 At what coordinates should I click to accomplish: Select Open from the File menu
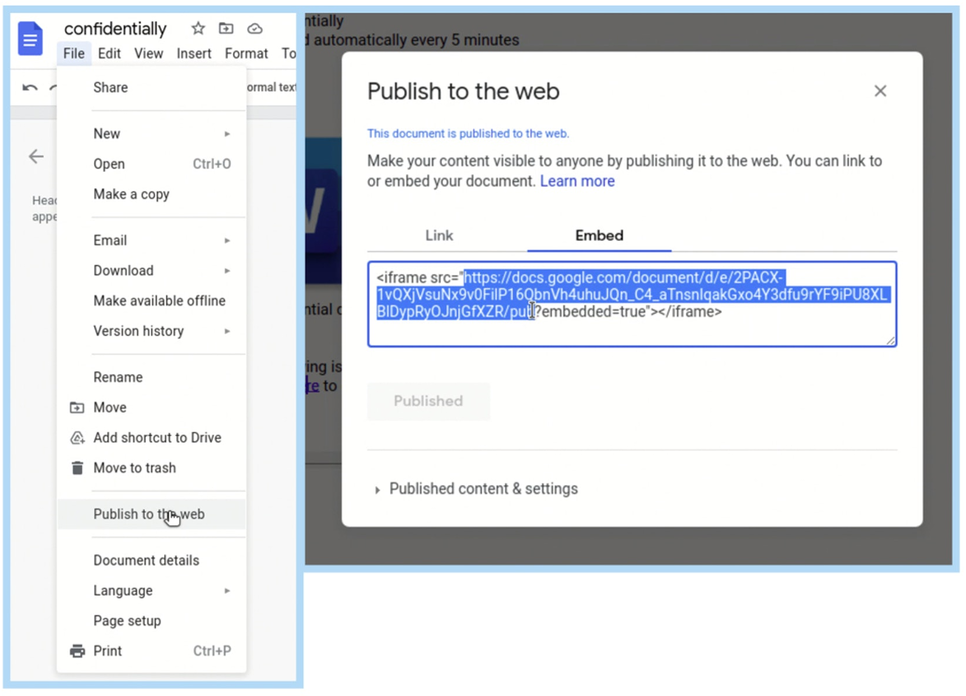pos(152,164)
